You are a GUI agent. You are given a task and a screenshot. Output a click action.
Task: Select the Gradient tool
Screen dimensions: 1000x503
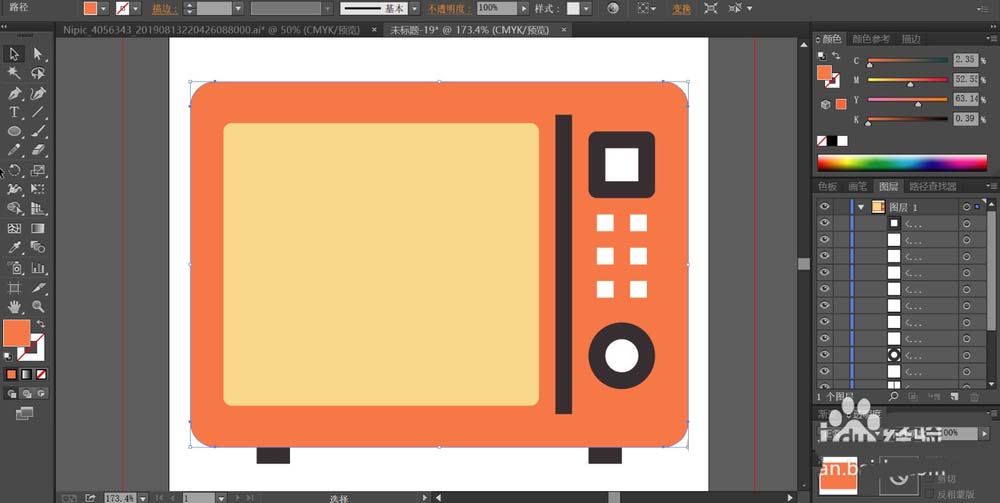click(38, 228)
